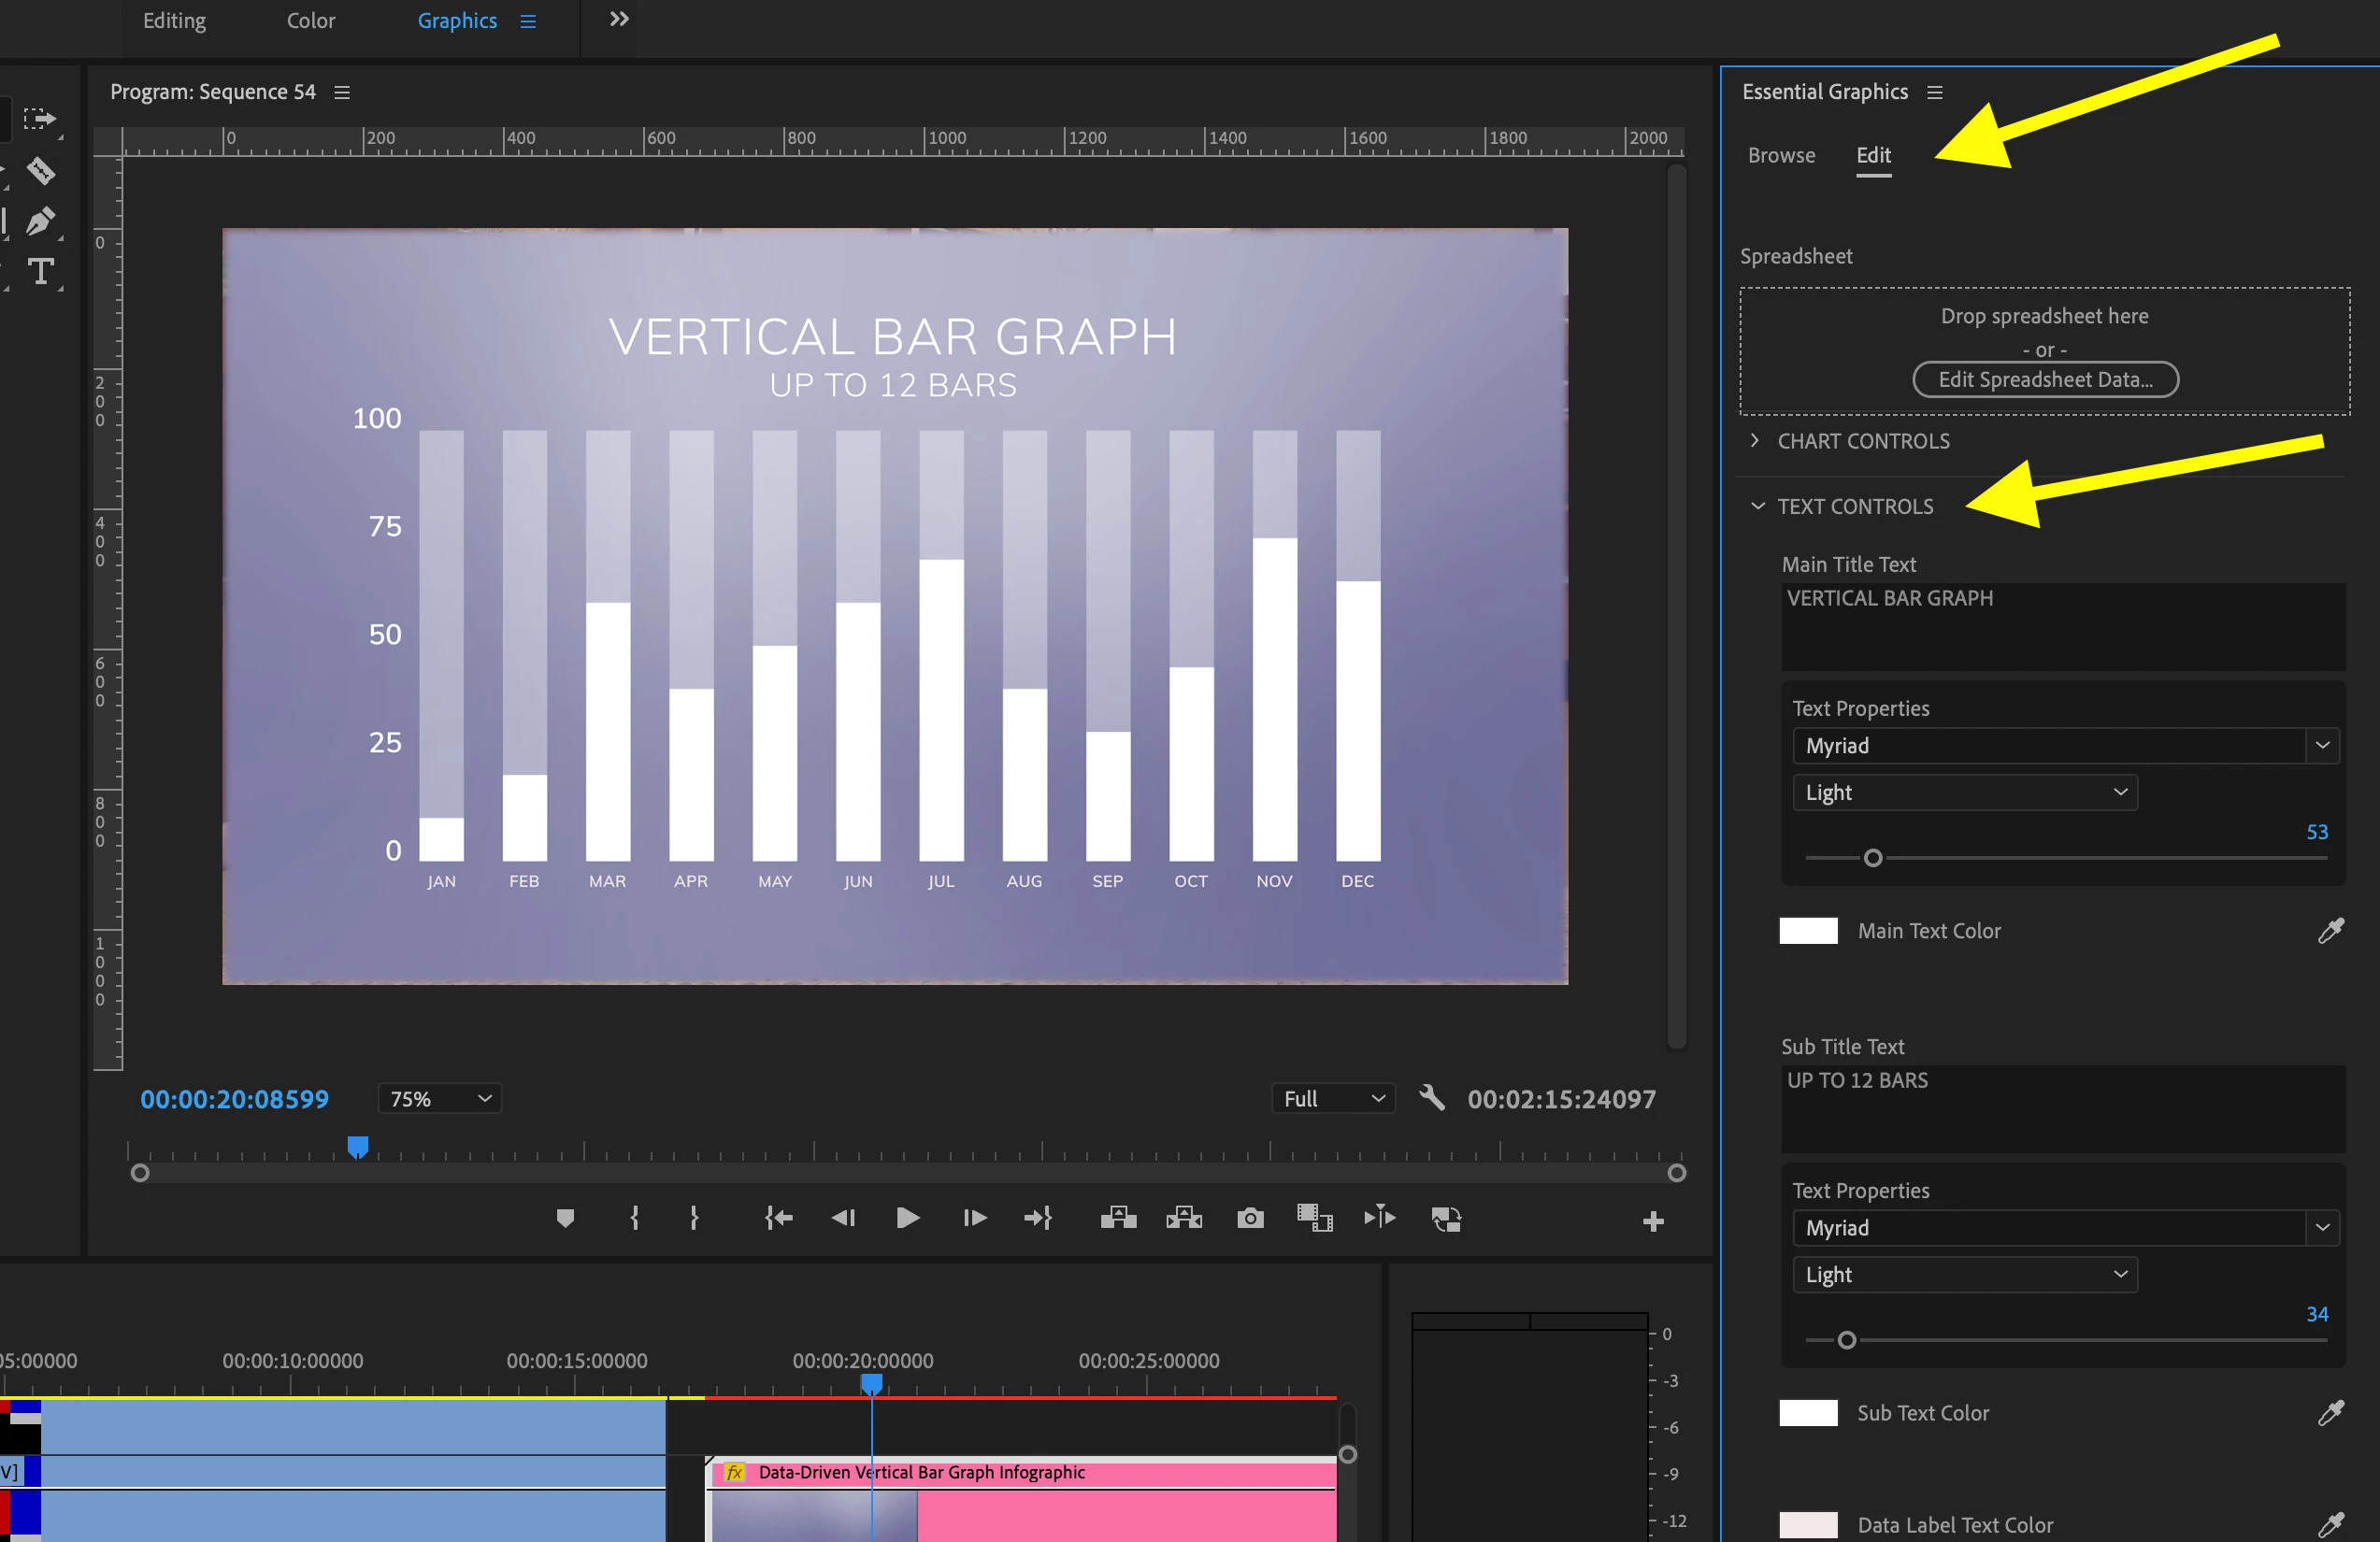The height and width of the screenshot is (1542, 2380).
Task: Open the Color workspace tab
Action: (310, 21)
